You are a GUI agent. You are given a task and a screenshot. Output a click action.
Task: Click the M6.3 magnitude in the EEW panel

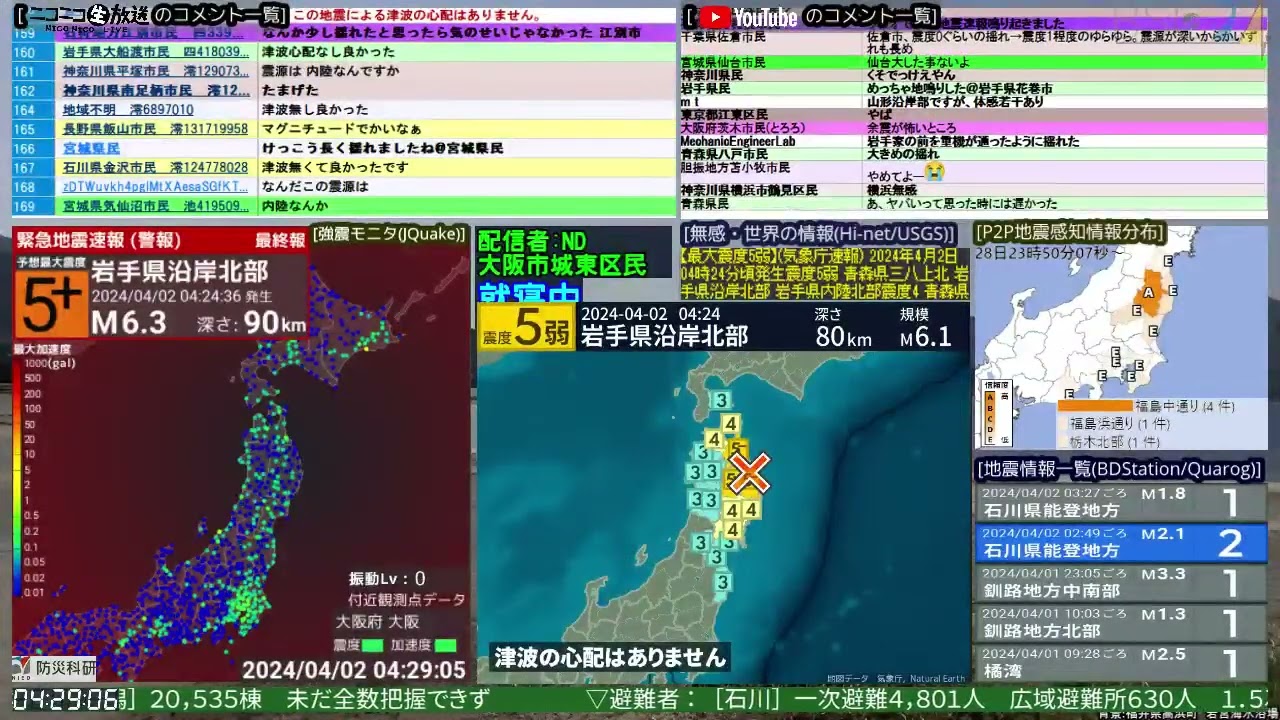click(128, 322)
